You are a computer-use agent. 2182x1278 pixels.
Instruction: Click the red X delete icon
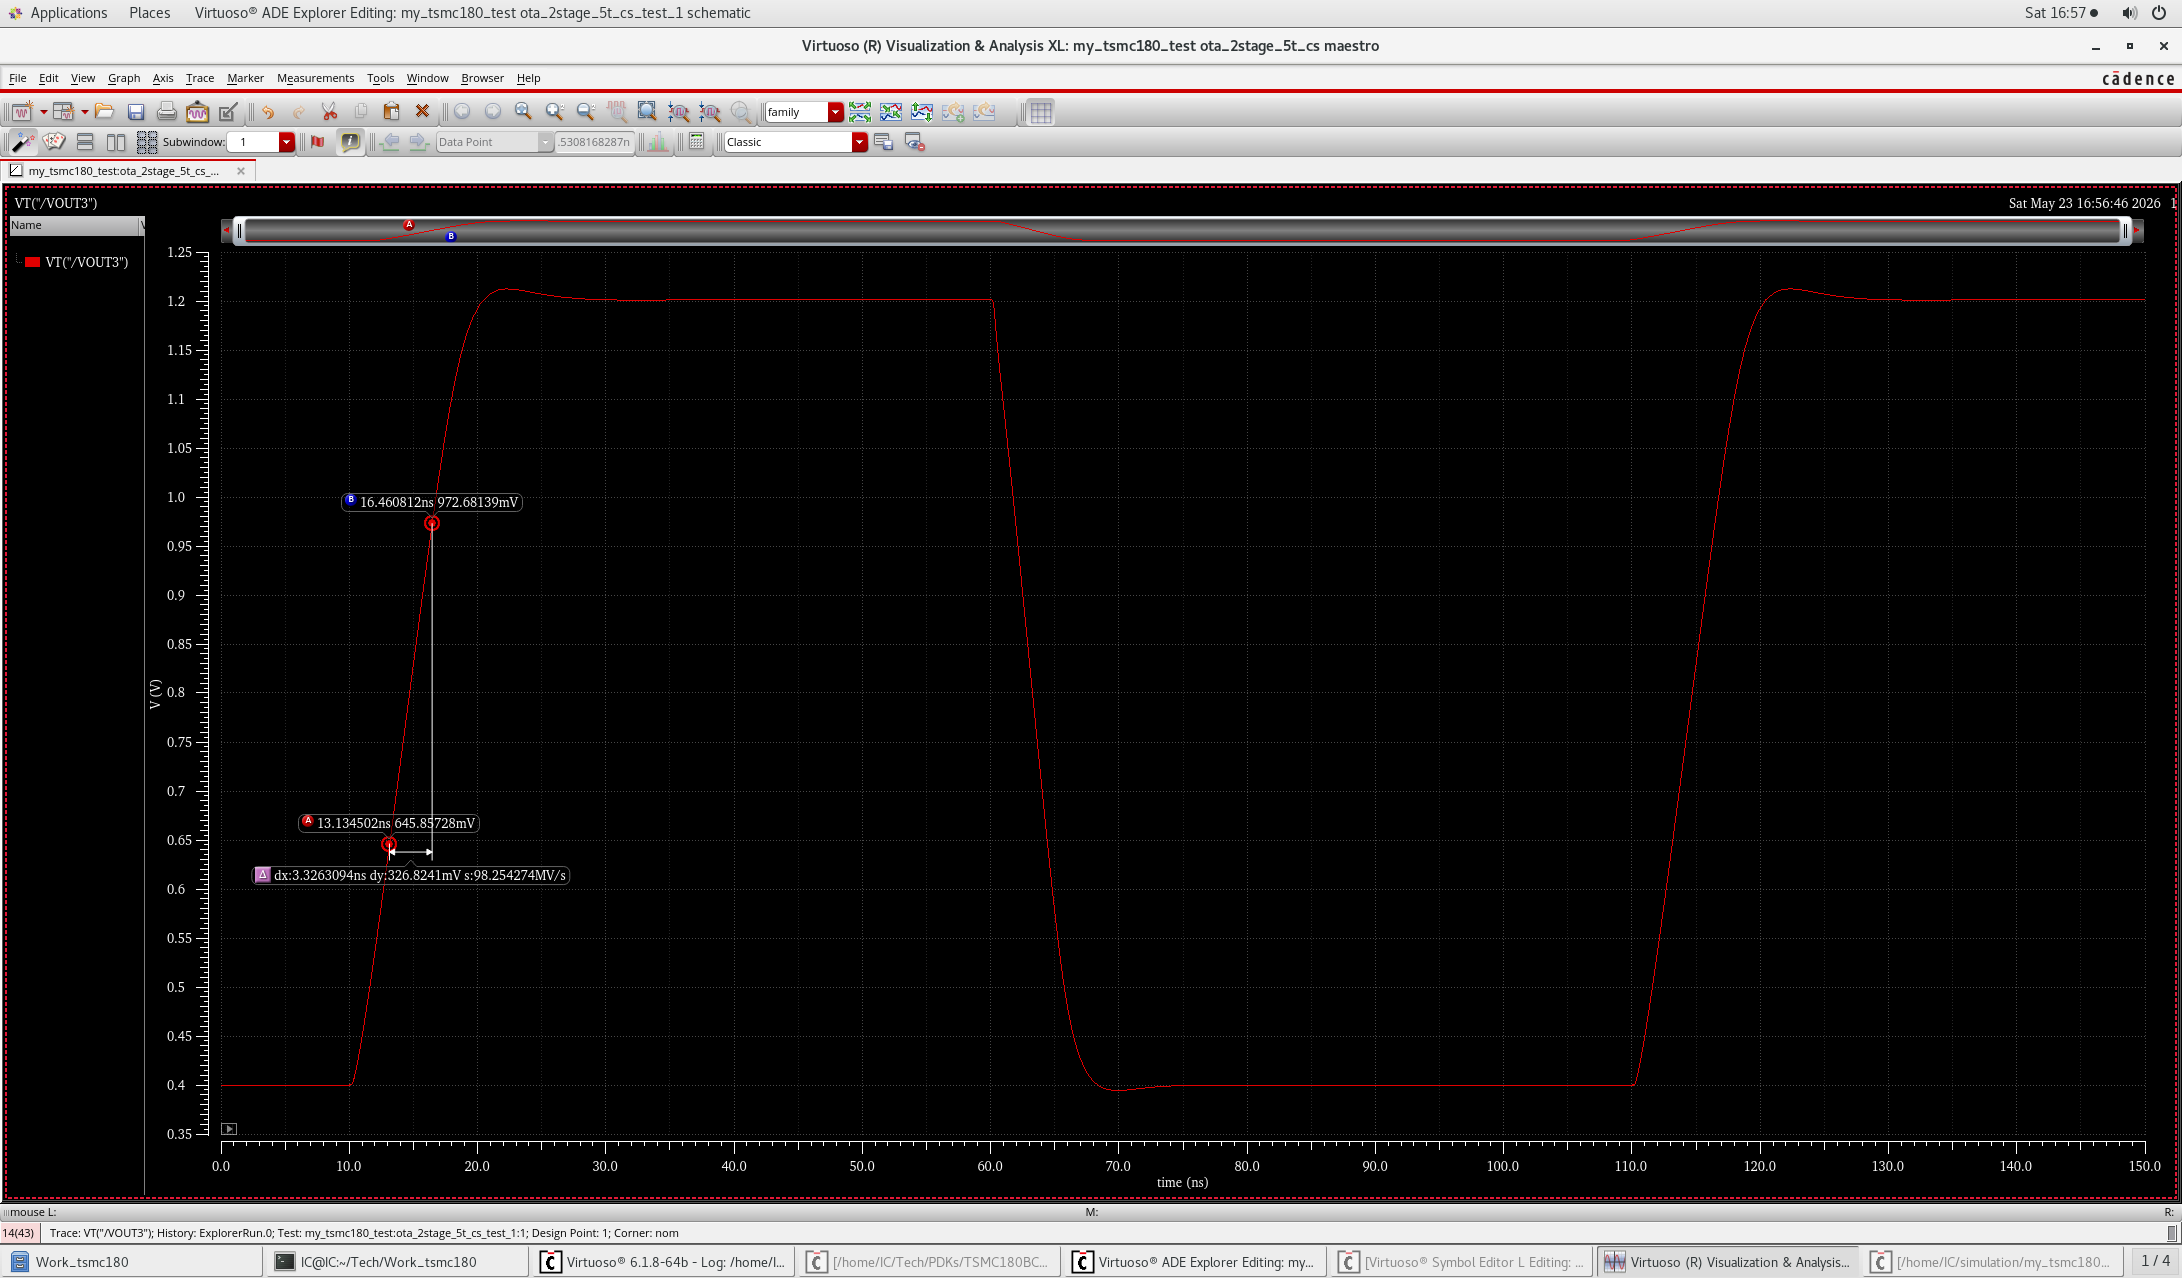tap(422, 112)
